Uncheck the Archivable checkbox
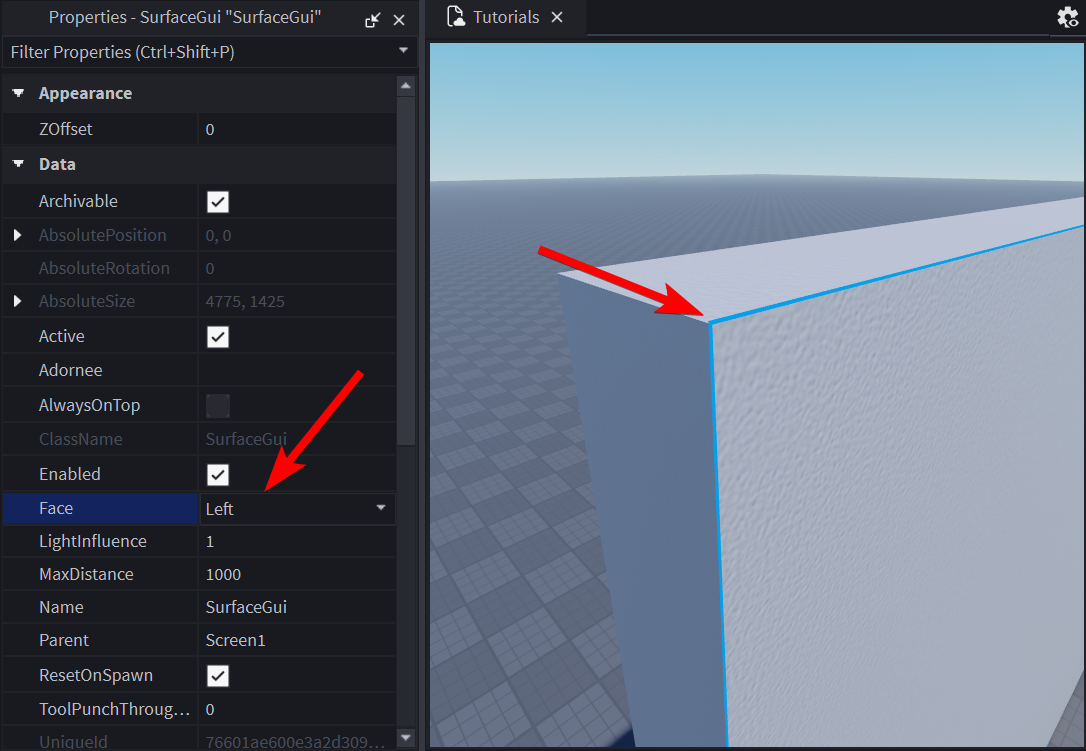 coord(218,202)
